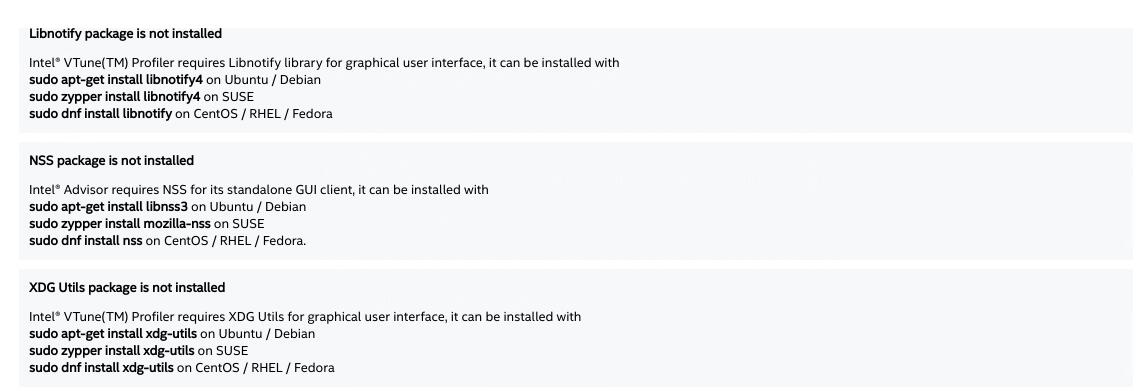Click the Intel Advisor requires NSS sentence
Image resolution: width=1143 pixels, height=391 pixels.
(259, 190)
